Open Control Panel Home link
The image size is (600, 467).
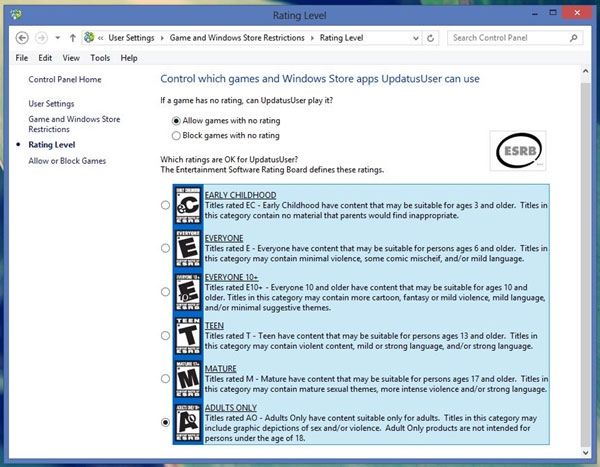65,79
